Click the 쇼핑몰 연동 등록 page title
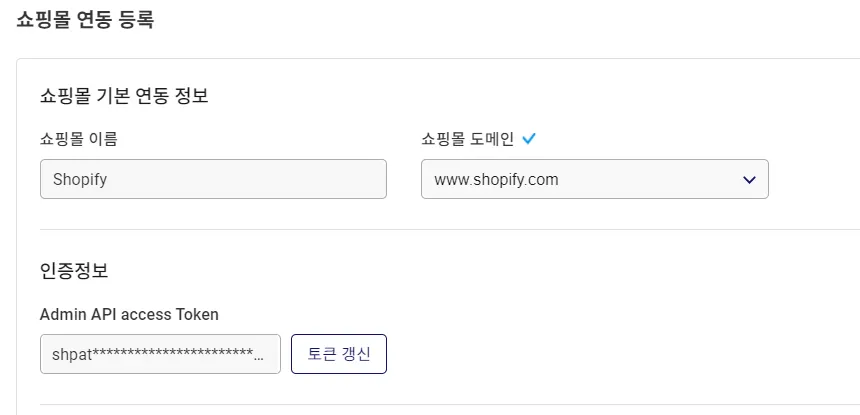 pyautogui.click(x=85, y=19)
